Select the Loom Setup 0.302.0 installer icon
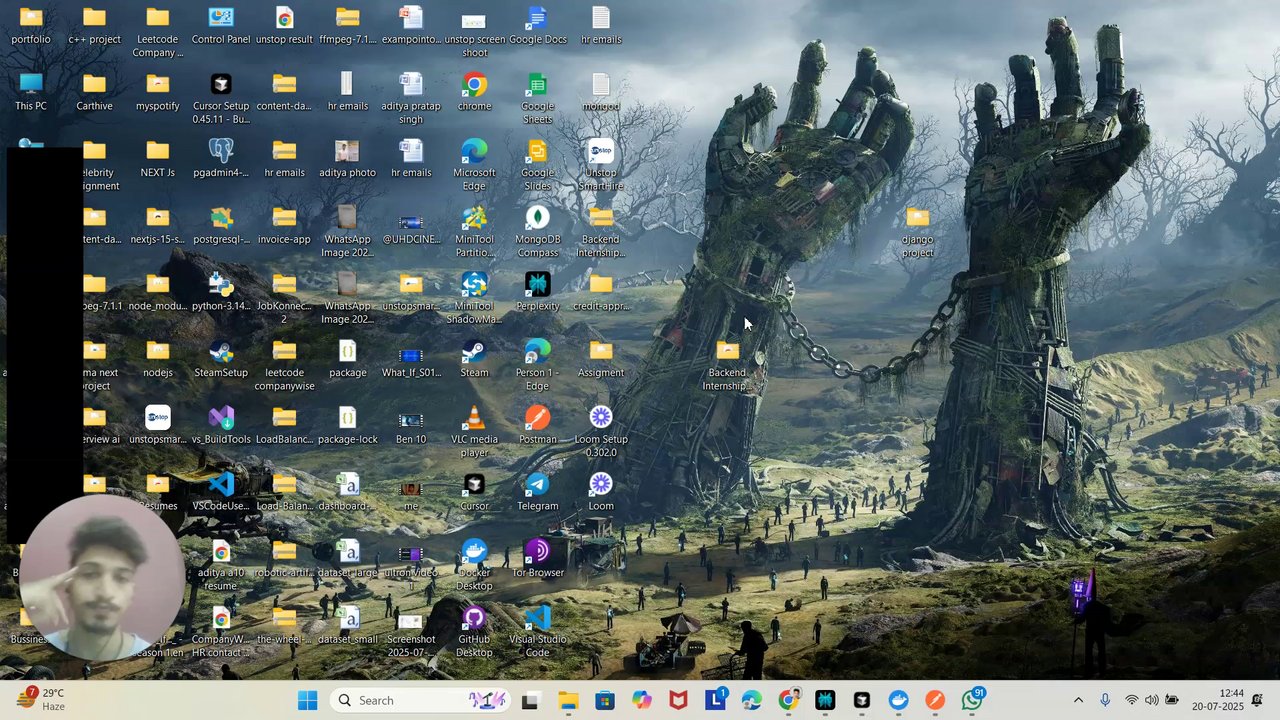 click(x=600, y=432)
